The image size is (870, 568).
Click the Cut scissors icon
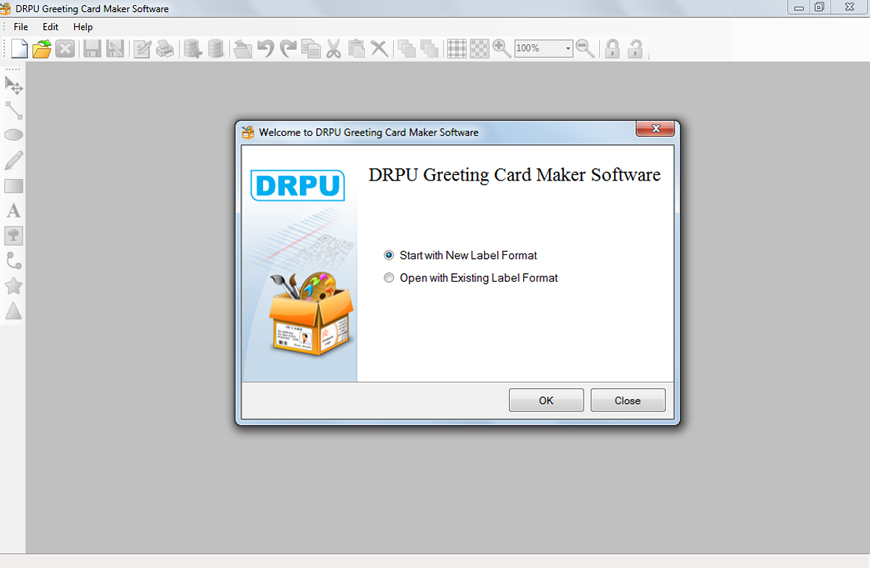(x=333, y=49)
